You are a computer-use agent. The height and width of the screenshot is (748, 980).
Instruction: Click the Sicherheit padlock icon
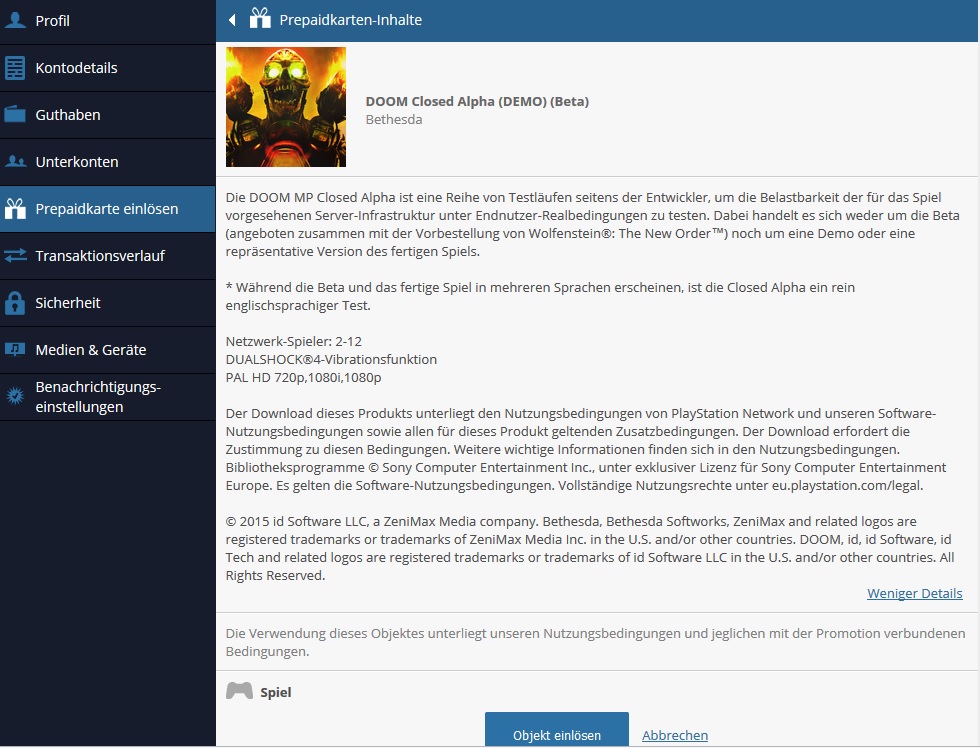click(15, 302)
